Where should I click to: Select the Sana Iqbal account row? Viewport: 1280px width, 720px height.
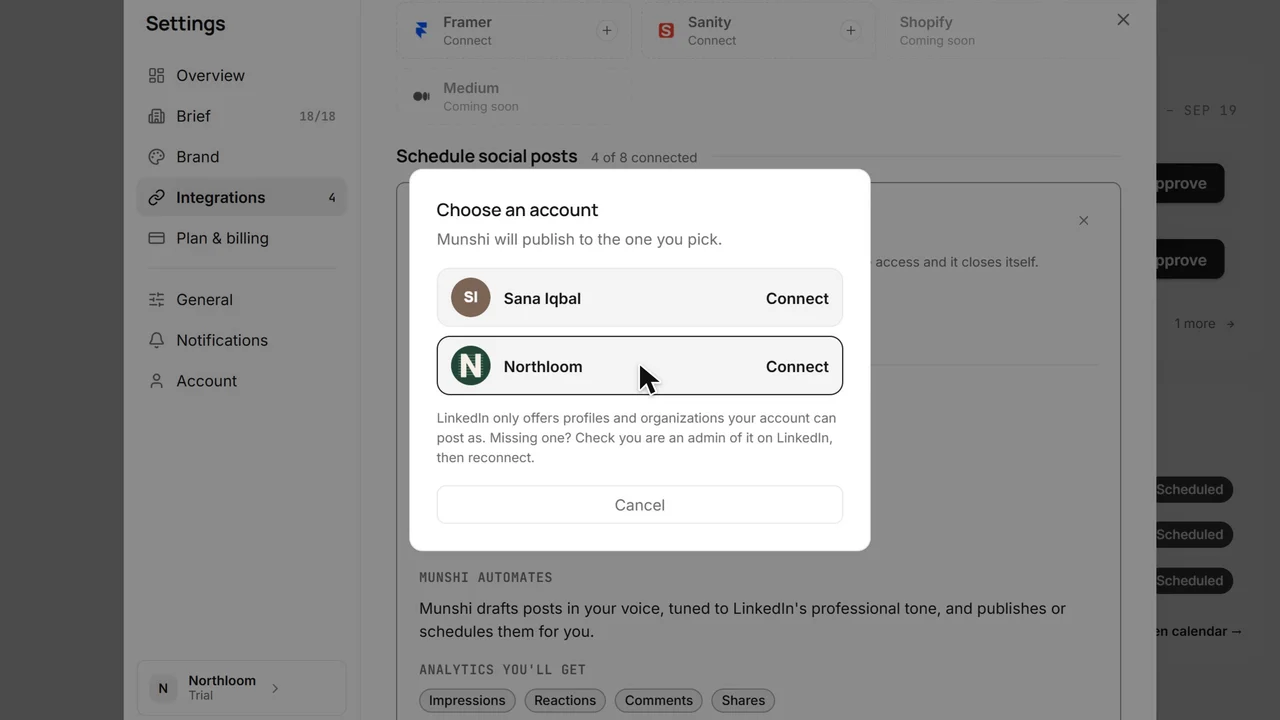tap(640, 298)
